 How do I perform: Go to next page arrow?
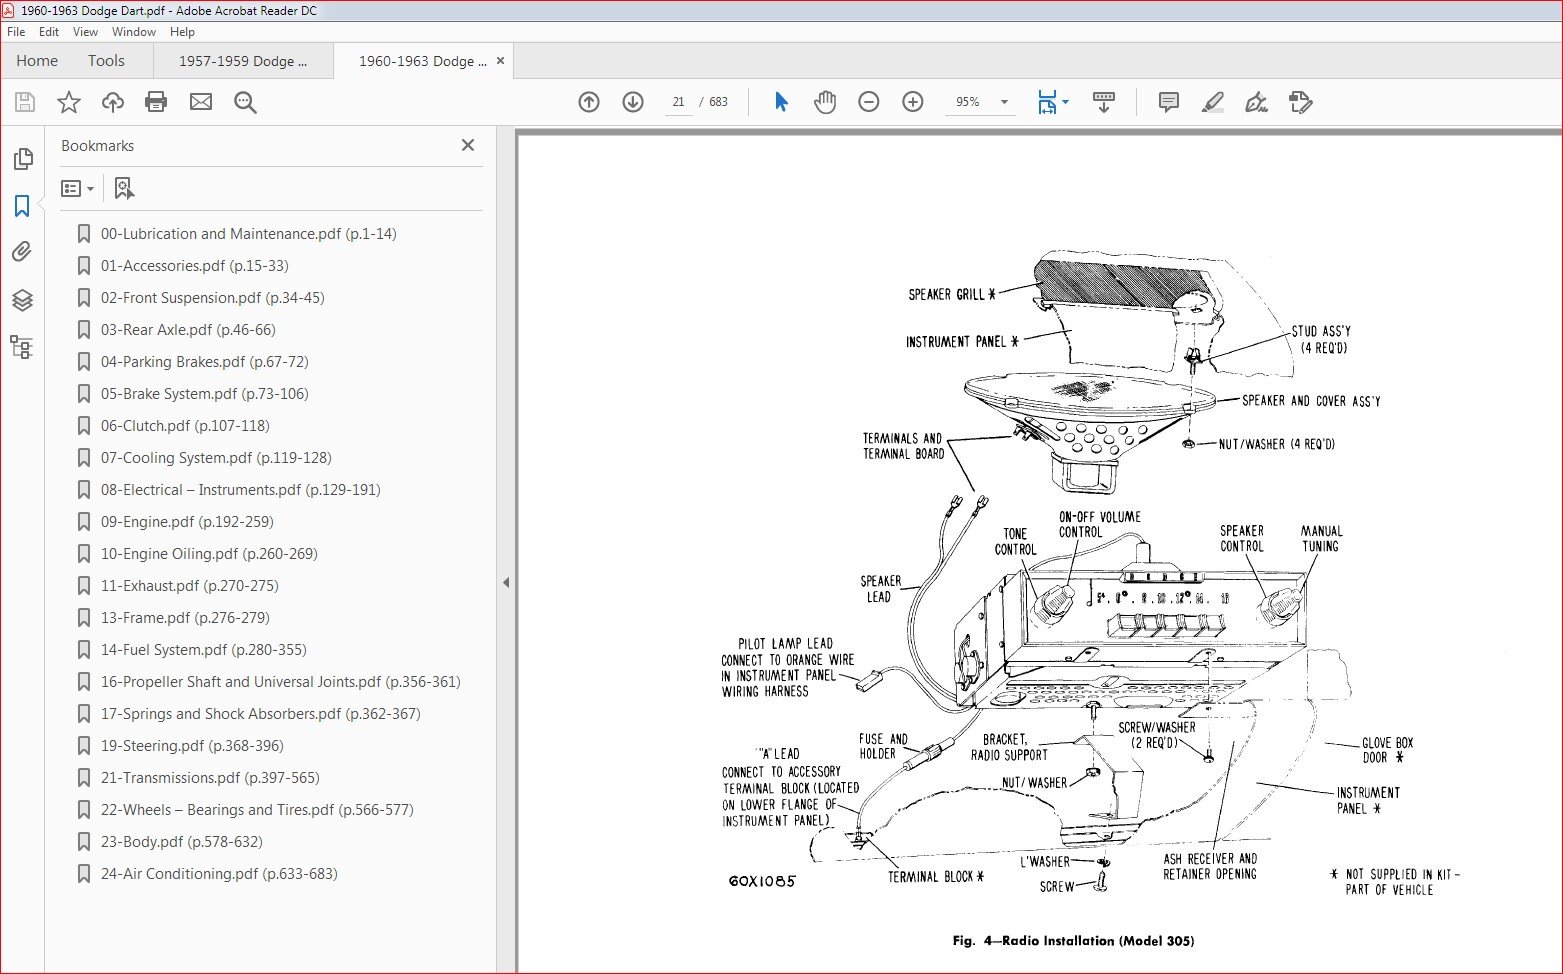pos(633,102)
